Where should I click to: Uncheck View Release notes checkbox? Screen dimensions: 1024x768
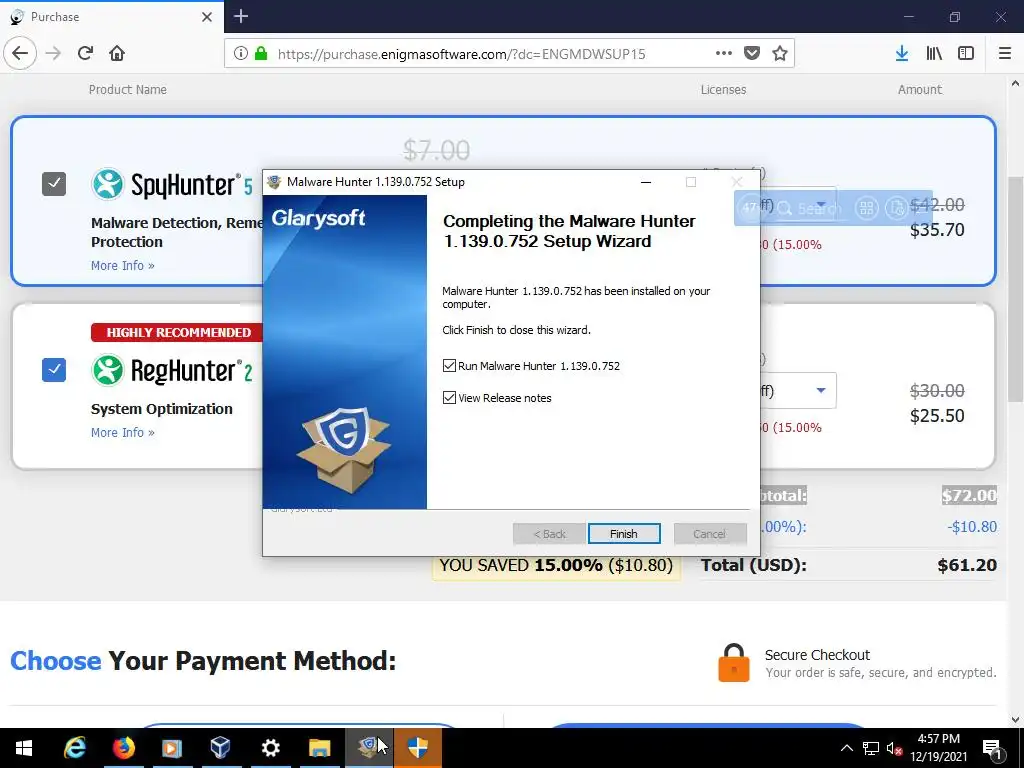[449, 398]
